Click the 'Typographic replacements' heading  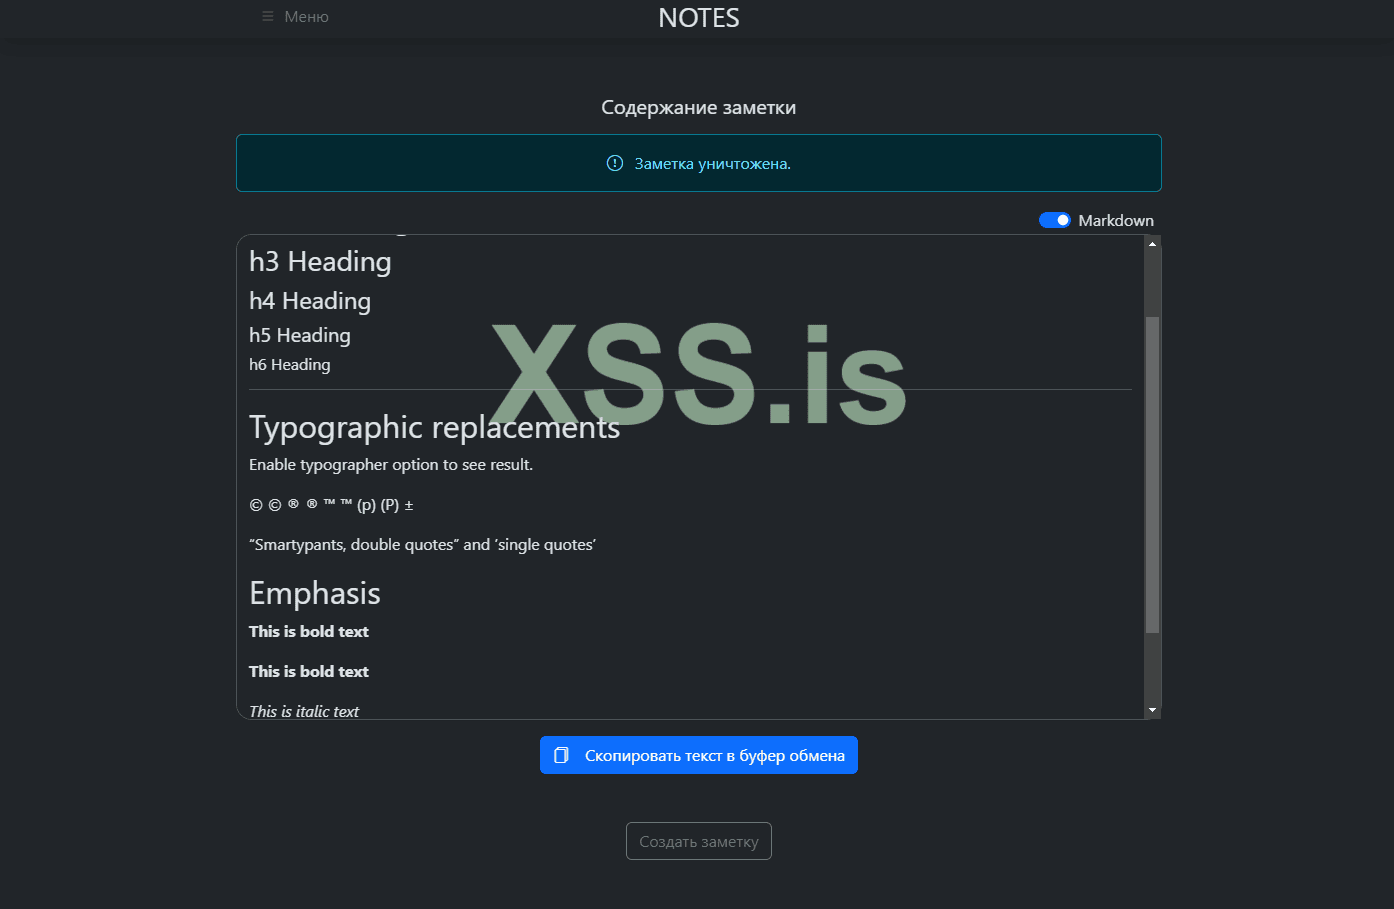[x=435, y=427]
